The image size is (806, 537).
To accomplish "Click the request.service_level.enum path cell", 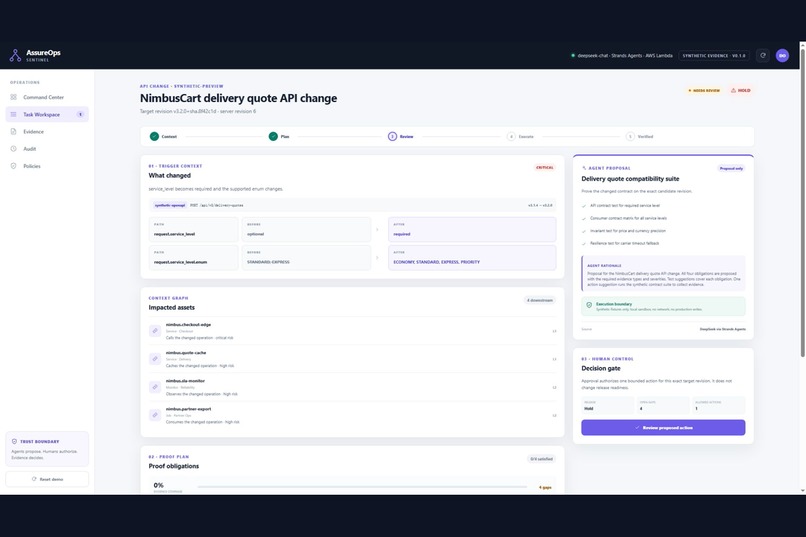I will pyautogui.click(x=193, y=257).
